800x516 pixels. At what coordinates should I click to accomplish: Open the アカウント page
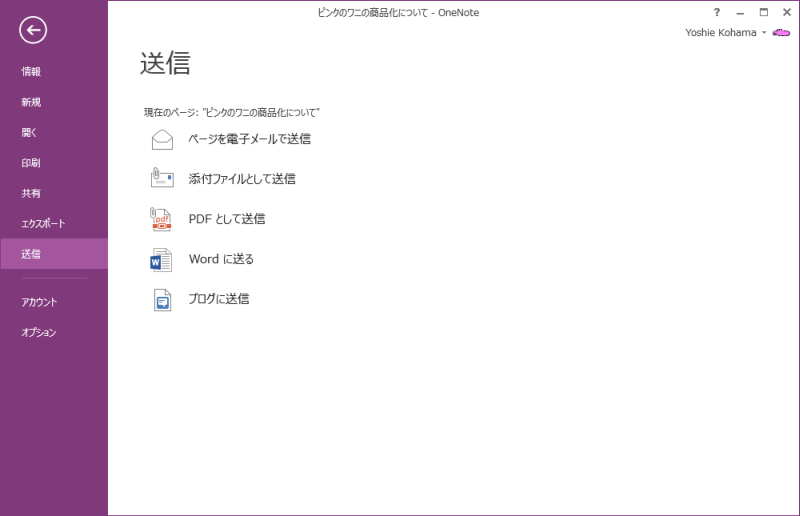coord(39,302)
